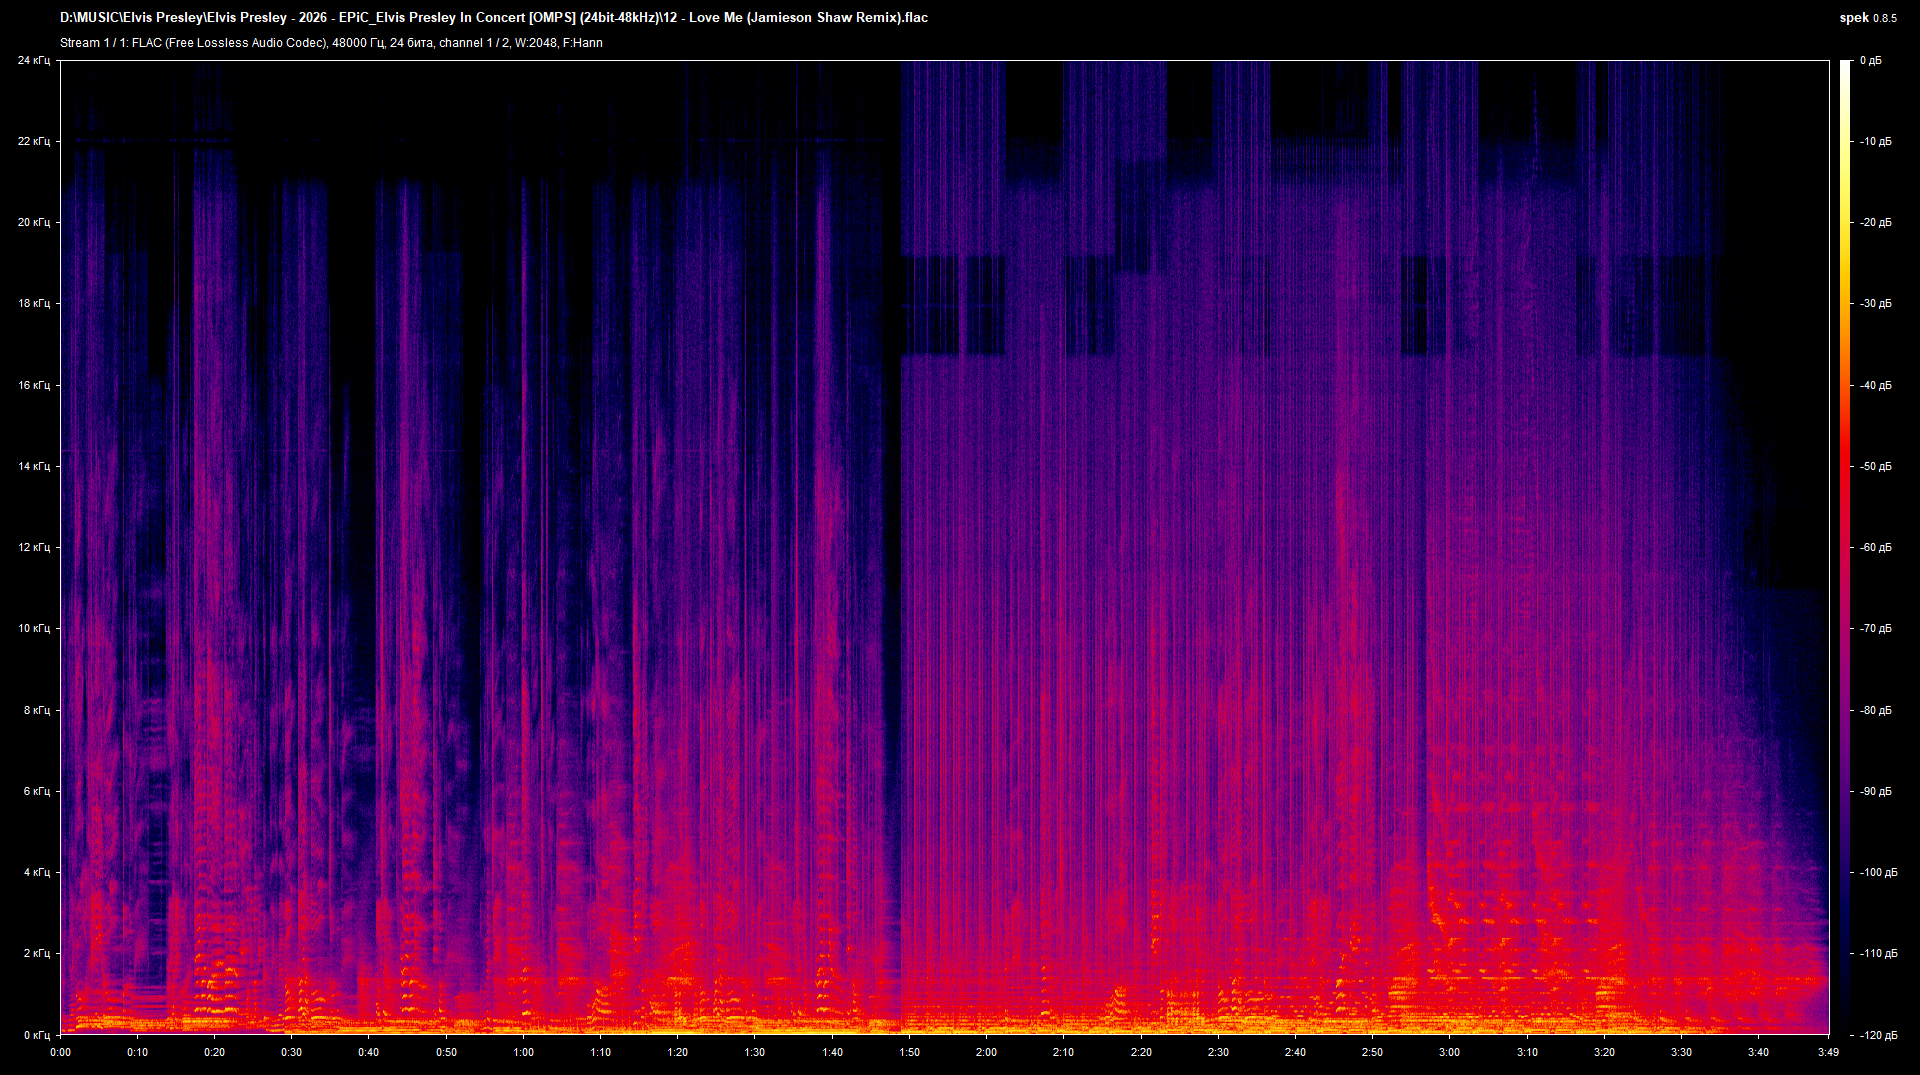Click the -90 дБ level scale label
The height and width of the screenshot is (1075, 1920).
tap(1876, 792)
